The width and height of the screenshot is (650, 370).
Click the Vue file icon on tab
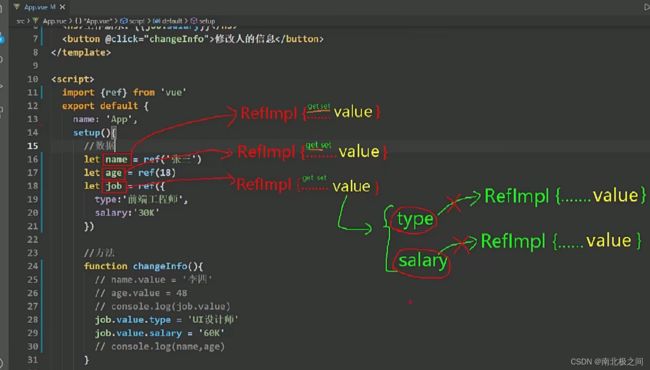point(17,7)
